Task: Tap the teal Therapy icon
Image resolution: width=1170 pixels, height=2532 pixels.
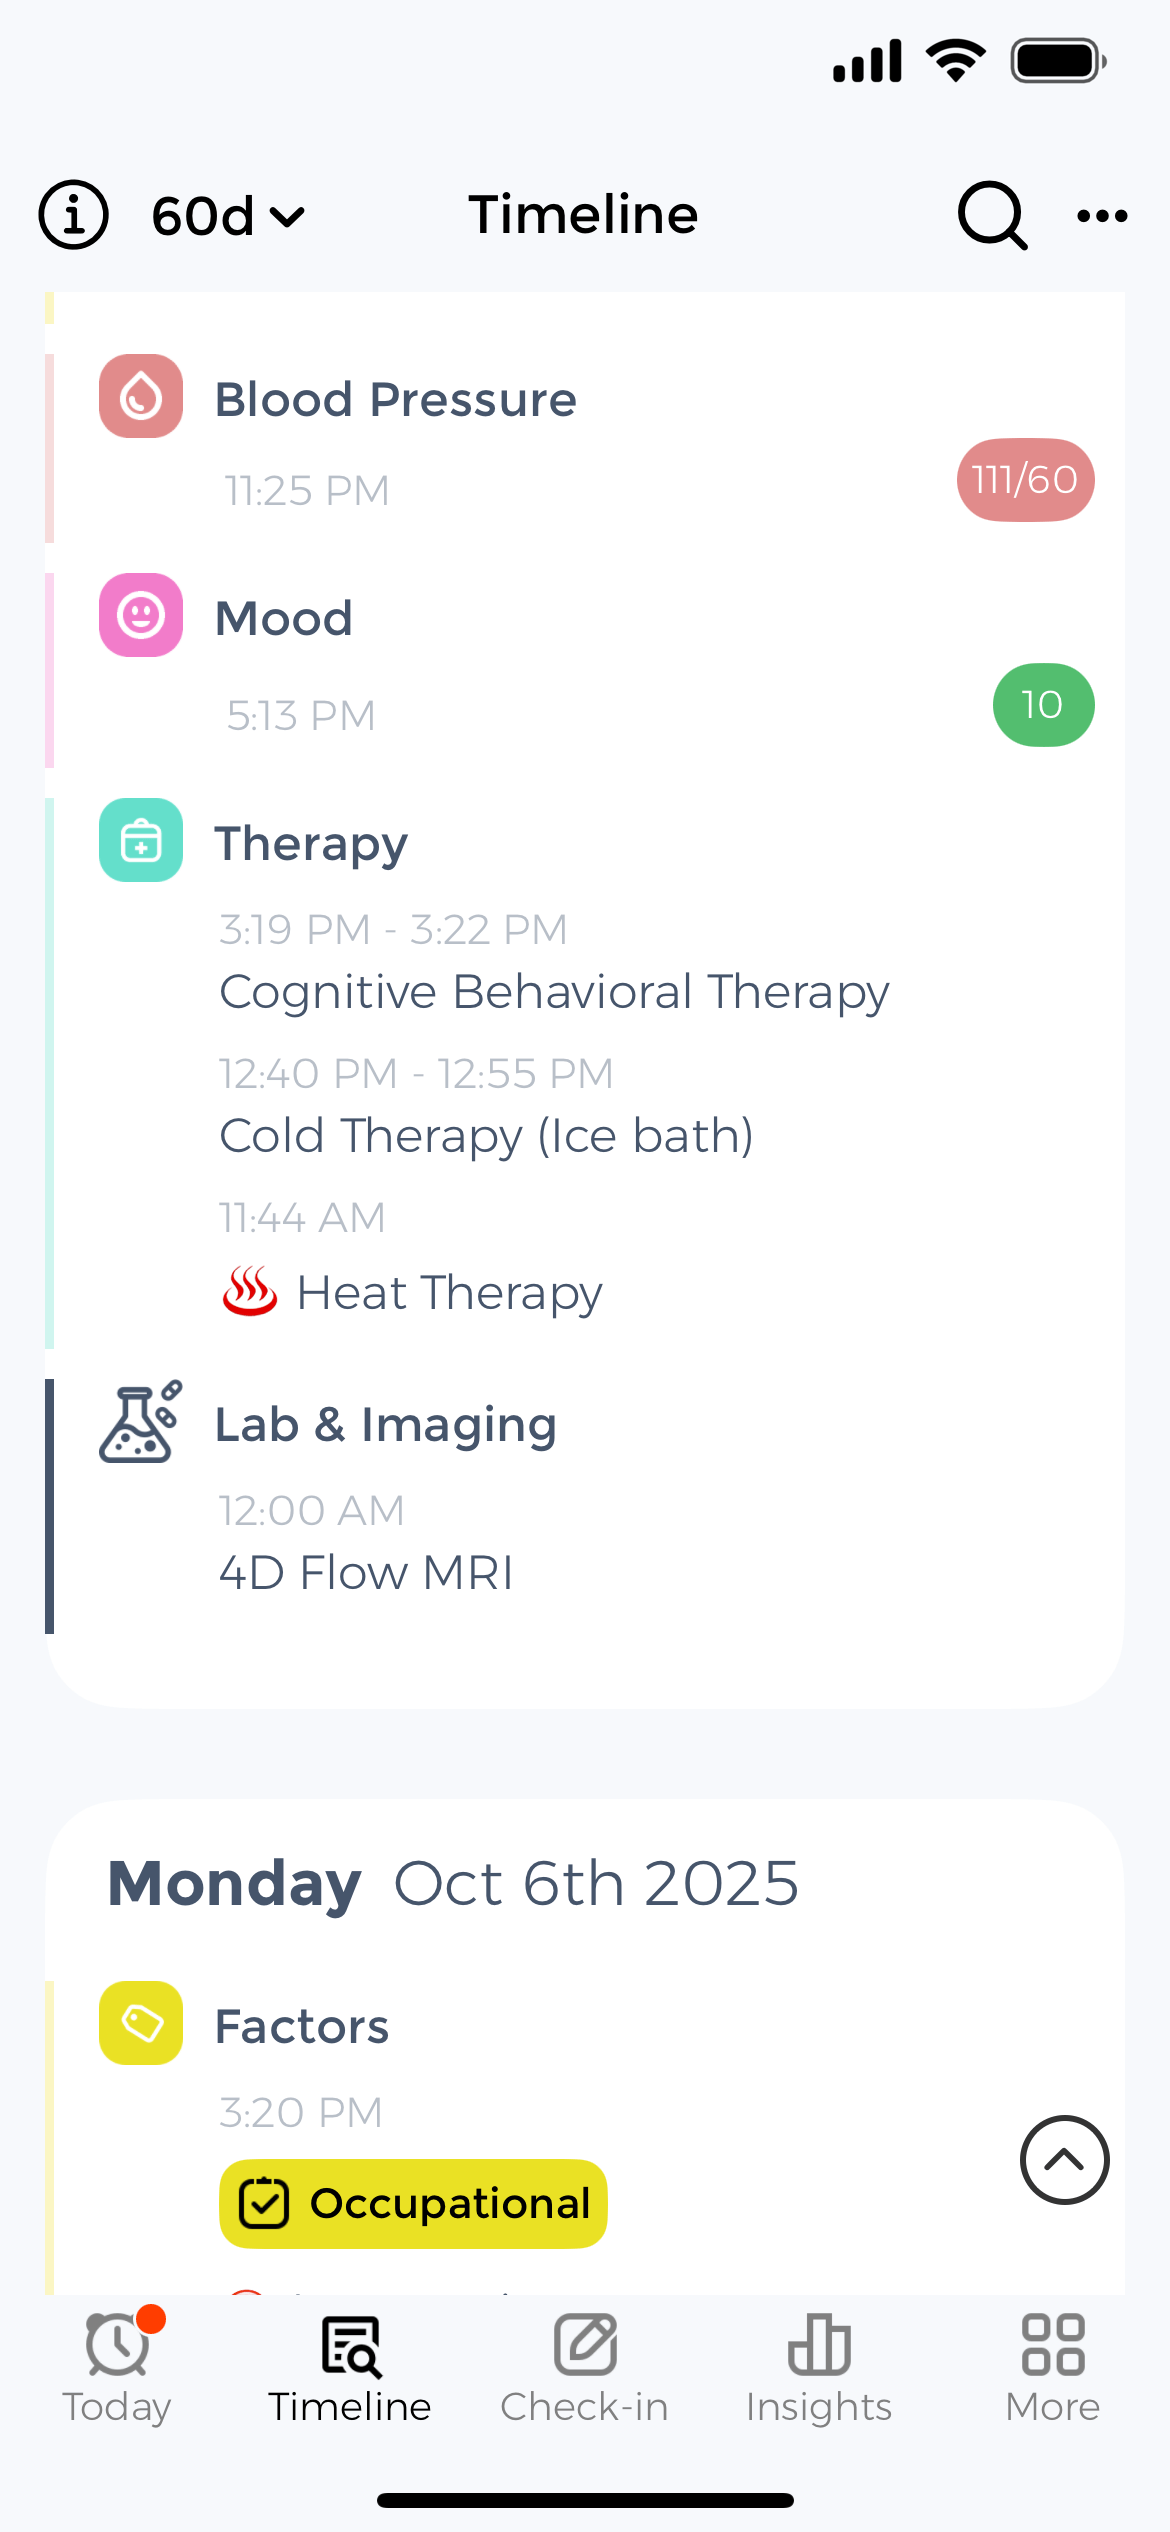Action: pos(141,840)
